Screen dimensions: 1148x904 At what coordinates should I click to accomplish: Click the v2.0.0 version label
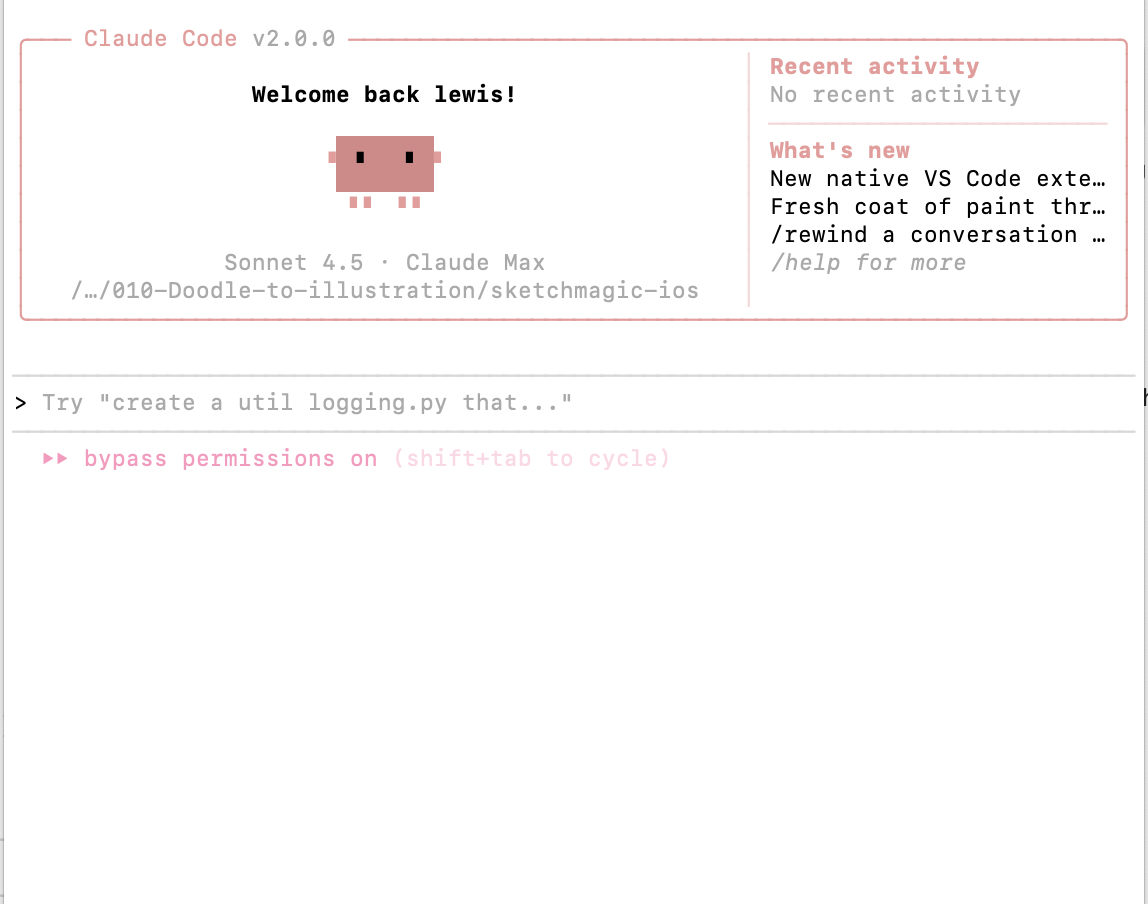click(294, 38)
